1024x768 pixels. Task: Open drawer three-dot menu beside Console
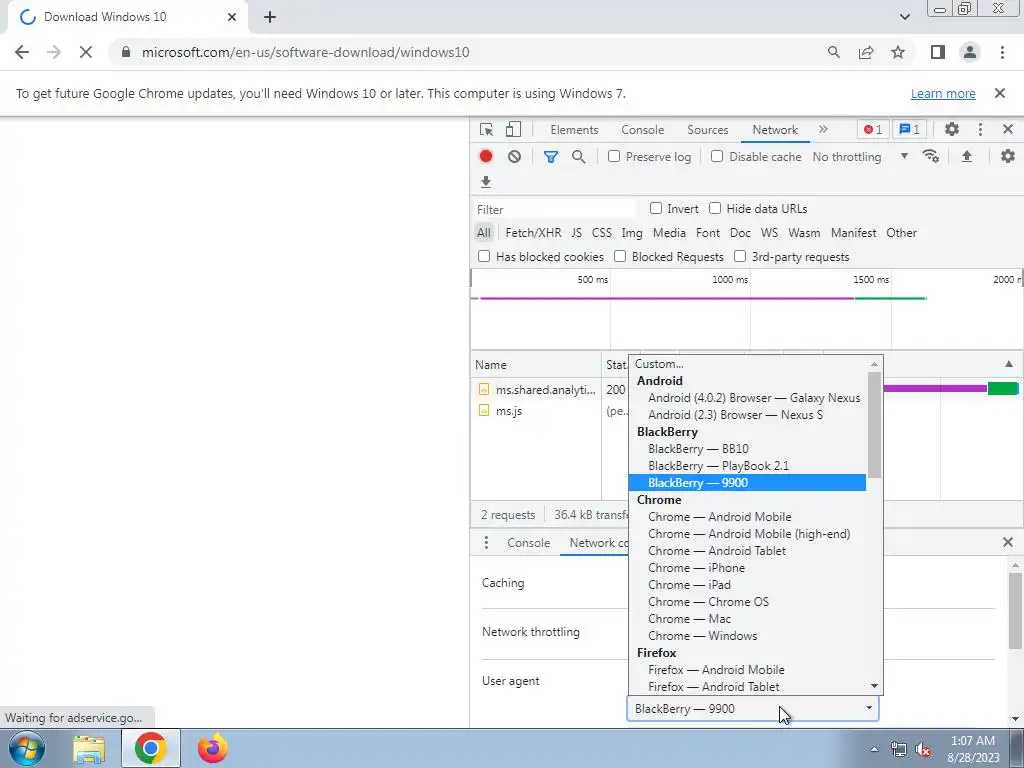click(486, 543)
